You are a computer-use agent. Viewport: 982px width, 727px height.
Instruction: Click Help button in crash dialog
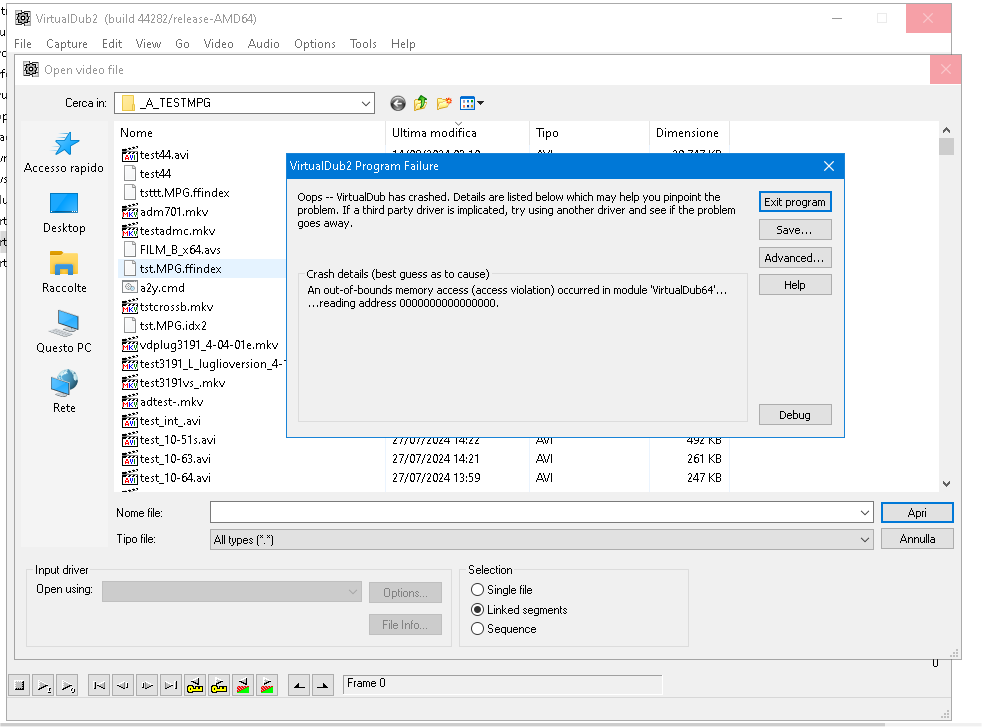point(795,285)
